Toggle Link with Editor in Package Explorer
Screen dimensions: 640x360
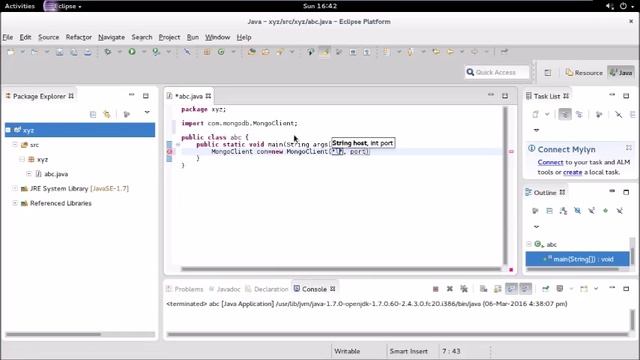[107, 114]
